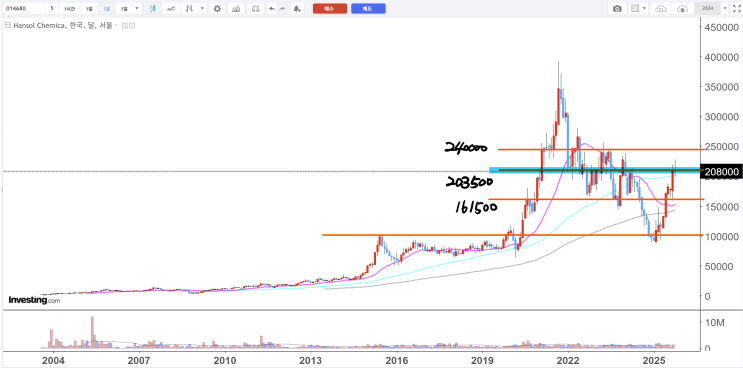Undo the last chart action

(271, 9)
